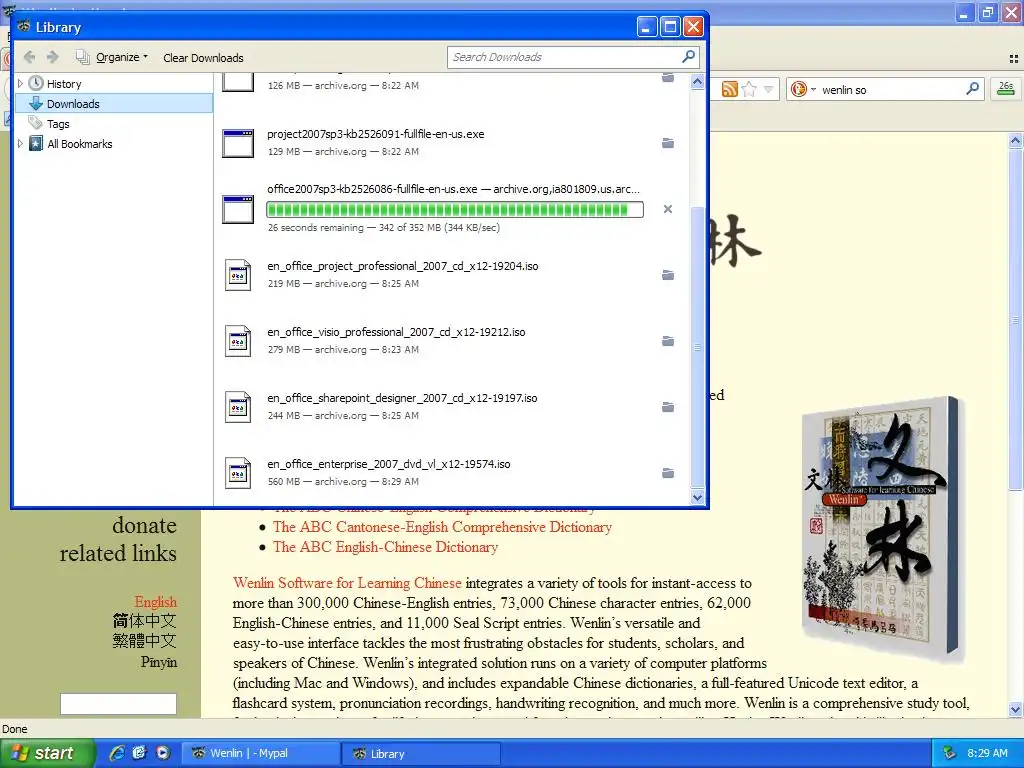Image resolution: width=1024 pixels, height=768 pixels.
Task: Select History in the sidebar
Action: pyautogui.click(x=64, y=84)
